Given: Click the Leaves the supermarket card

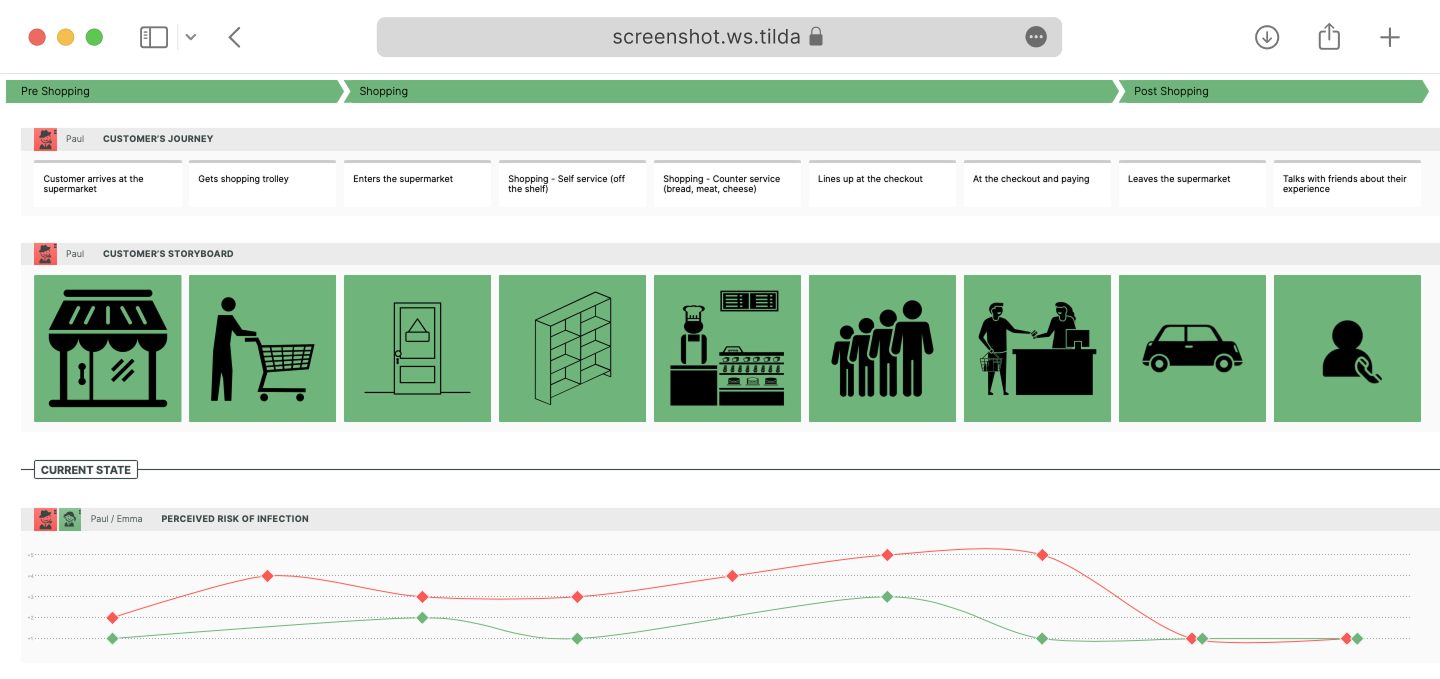Looking at the screenshot, I should [x=1193, y=184].
